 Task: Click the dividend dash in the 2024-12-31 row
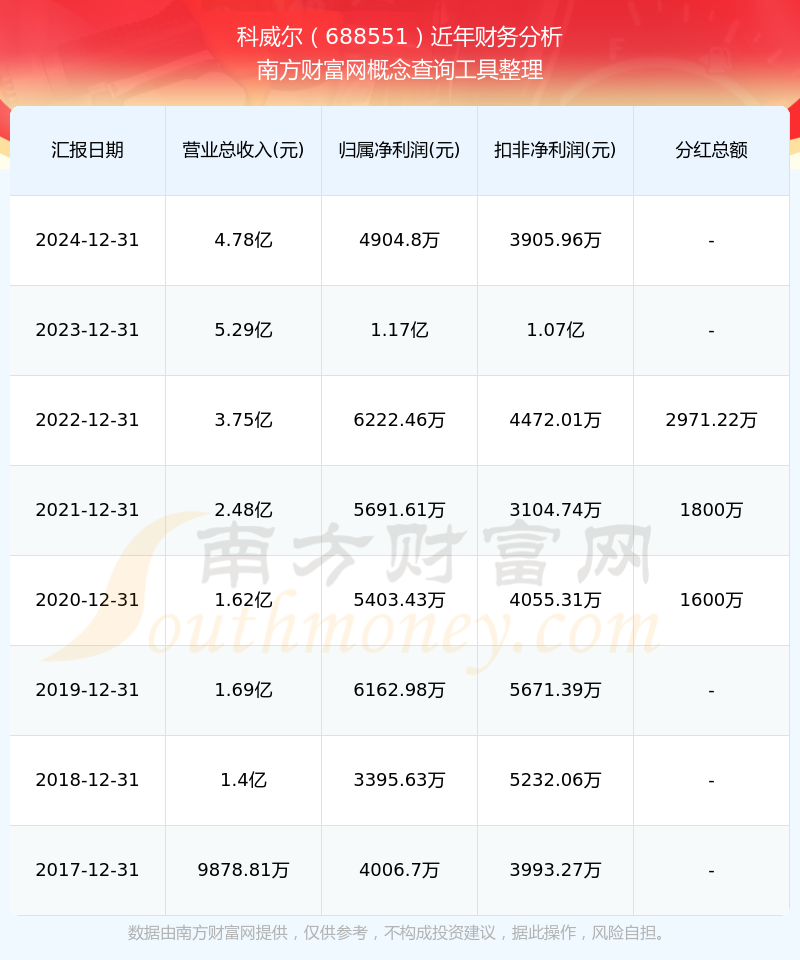coord(711,241)
